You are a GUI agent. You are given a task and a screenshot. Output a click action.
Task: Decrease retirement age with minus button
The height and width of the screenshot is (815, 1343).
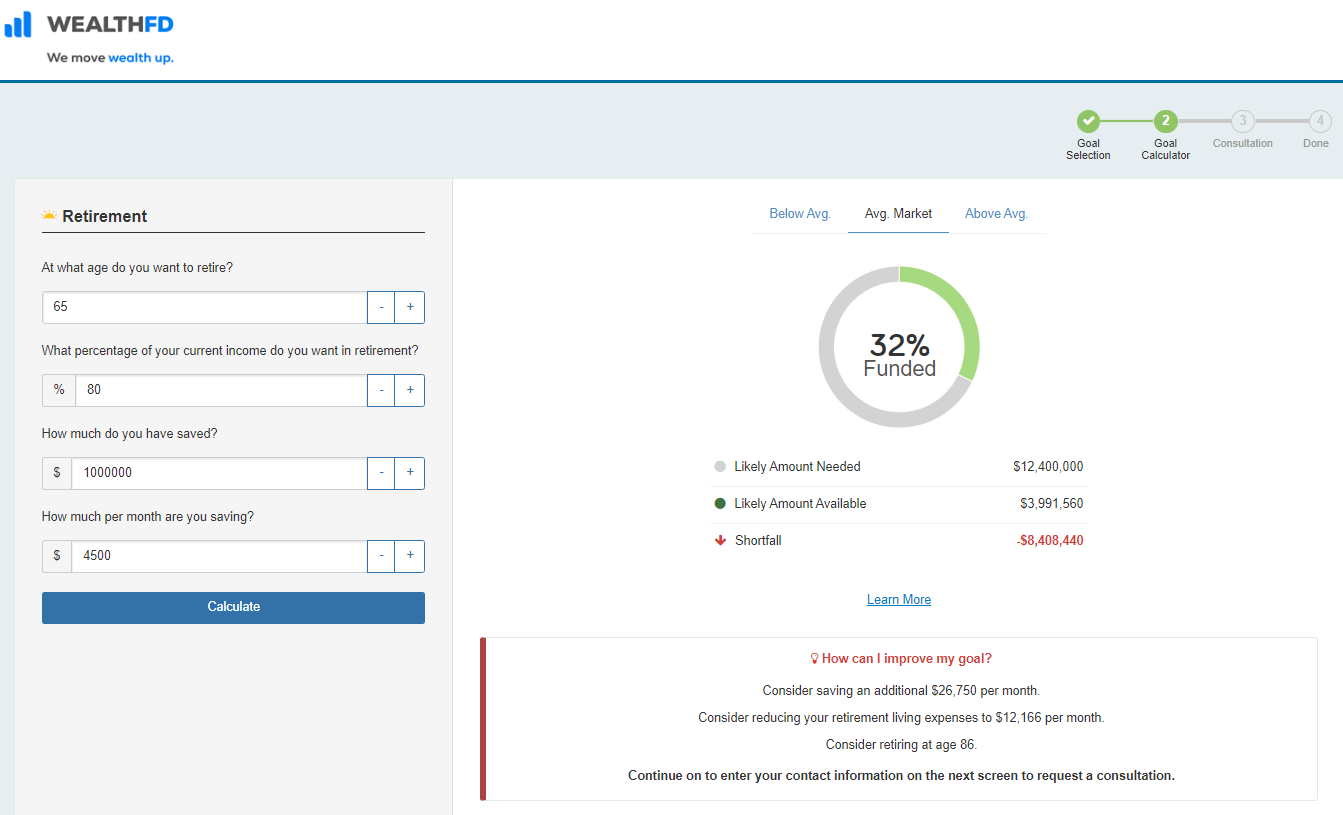pos(381,307)
